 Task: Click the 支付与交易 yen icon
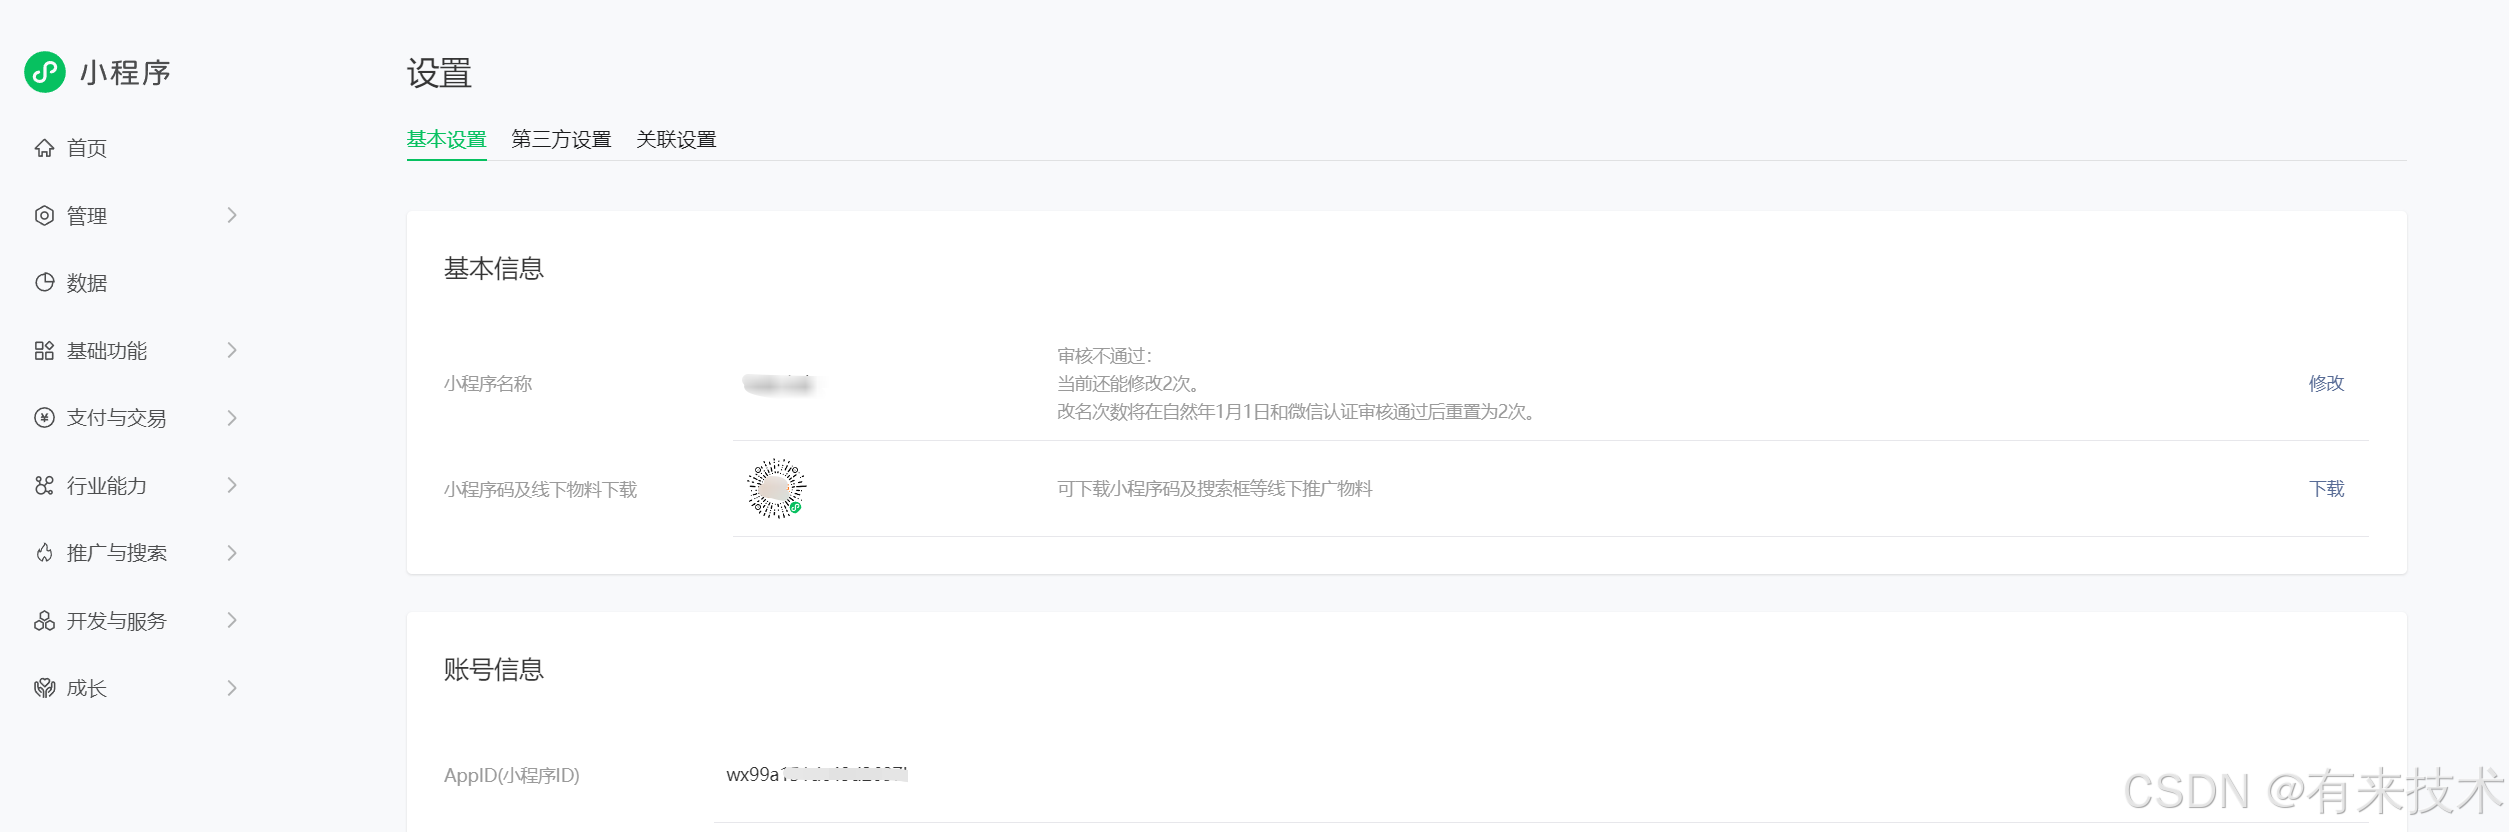coord(44,417)
